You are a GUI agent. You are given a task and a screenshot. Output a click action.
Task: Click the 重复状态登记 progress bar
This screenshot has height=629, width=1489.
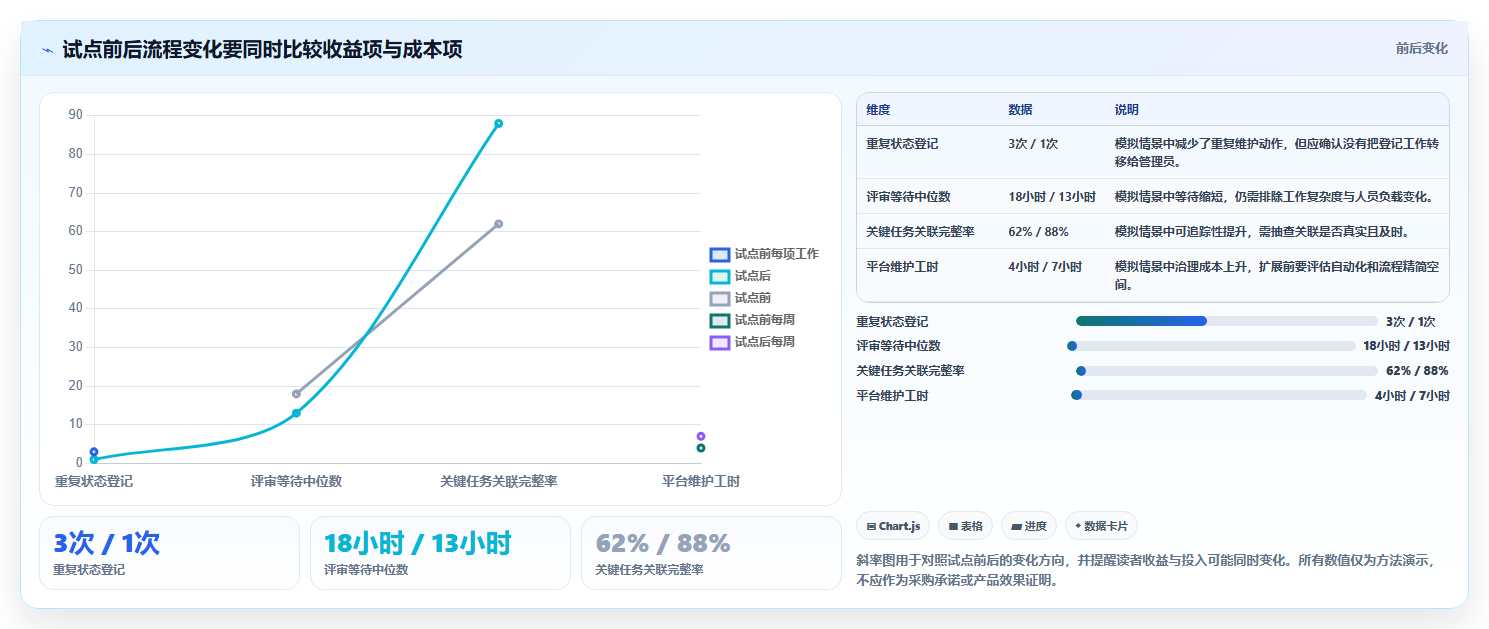(1226, 321)
